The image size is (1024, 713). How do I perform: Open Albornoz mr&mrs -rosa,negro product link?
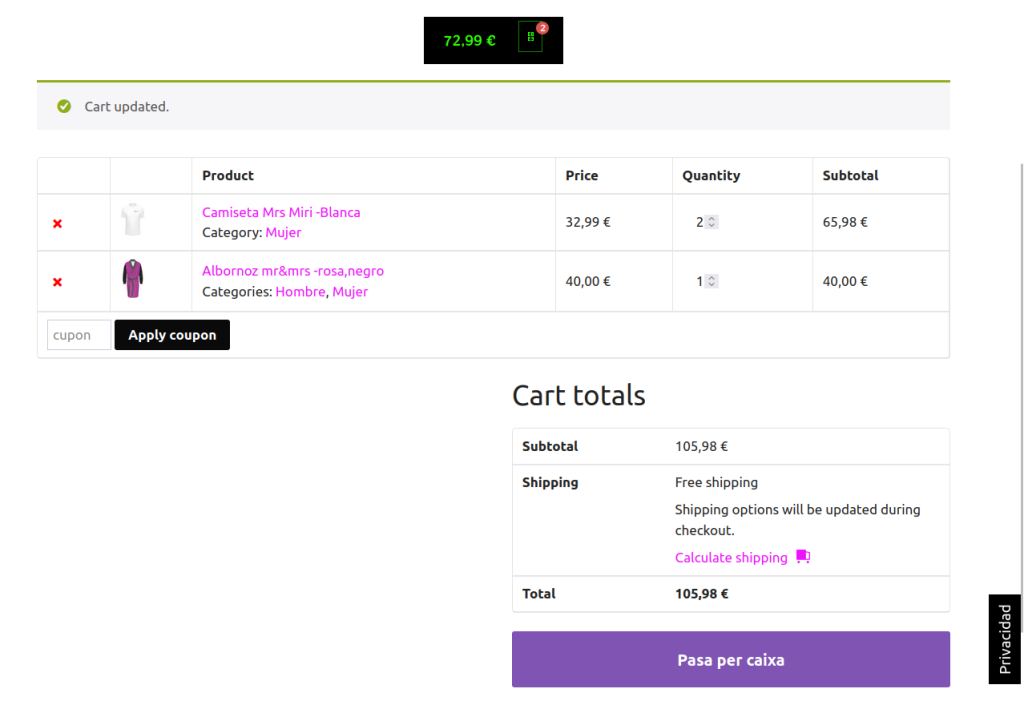click(292, 271)
